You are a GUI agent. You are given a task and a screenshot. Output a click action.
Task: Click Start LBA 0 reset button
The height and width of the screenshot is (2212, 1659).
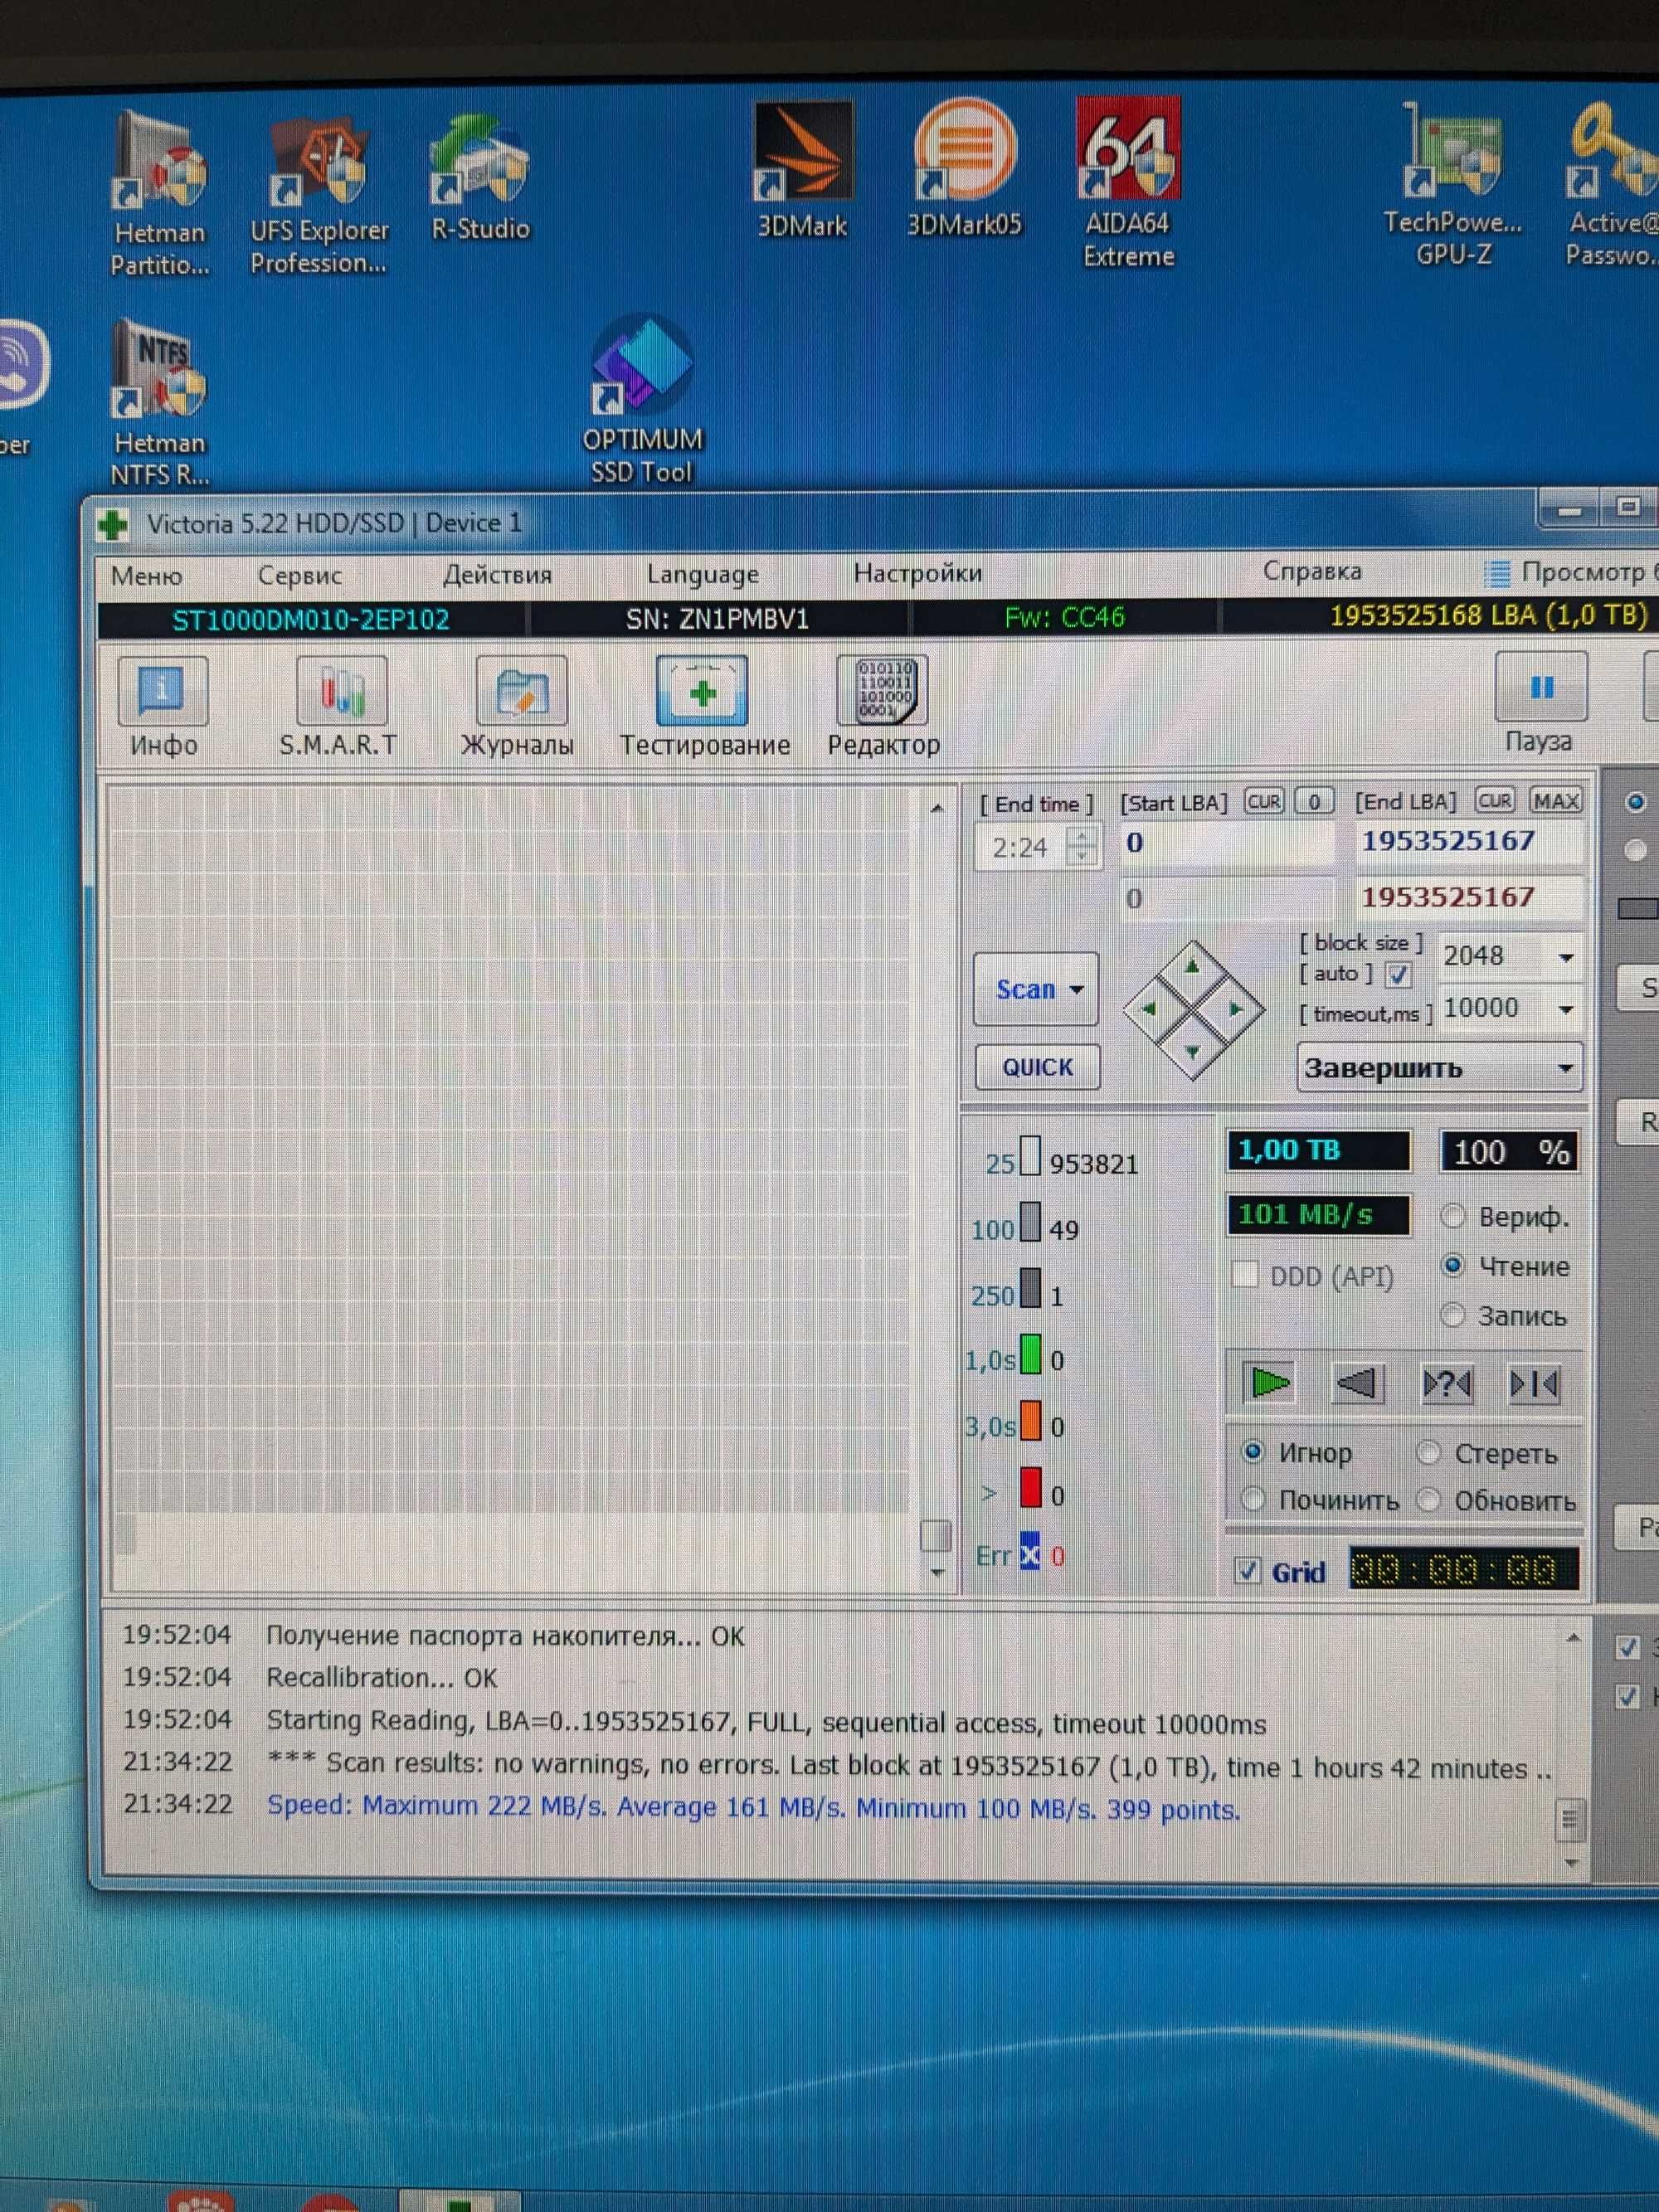point(1314,801)
